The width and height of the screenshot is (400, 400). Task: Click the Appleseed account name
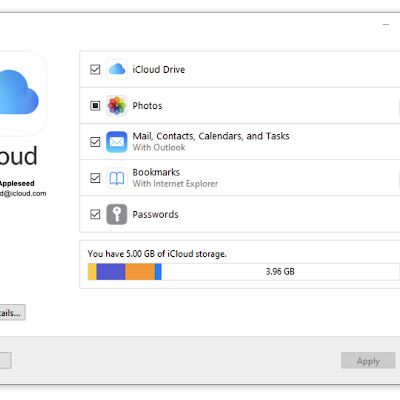[x=17, y=183]
